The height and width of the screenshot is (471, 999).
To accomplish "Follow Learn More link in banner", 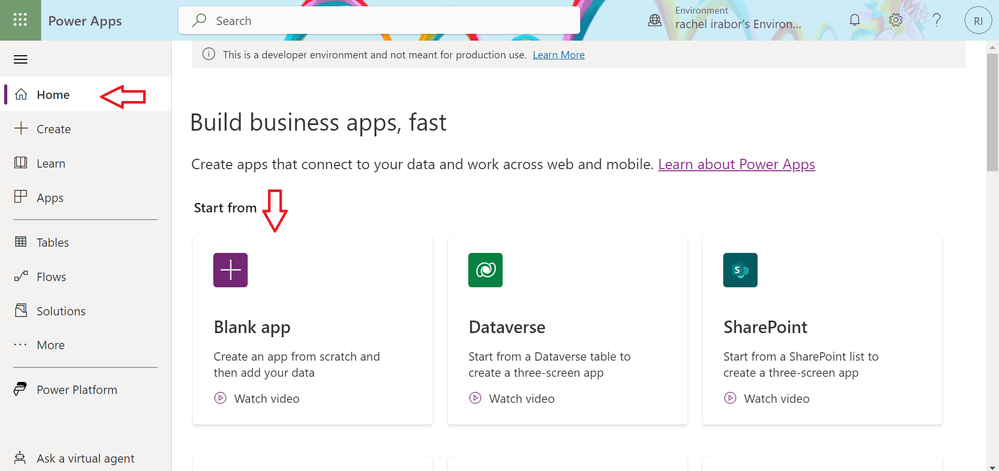I will [x=559, y=55].
